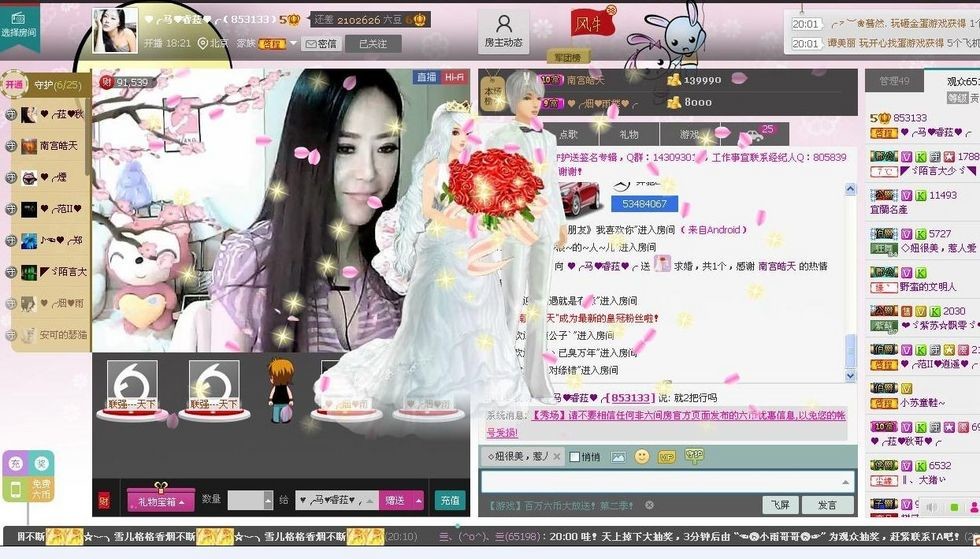980x559 pixels.
Task: Click the 财 wealth counter 91,539
Action: coord(125,82)
